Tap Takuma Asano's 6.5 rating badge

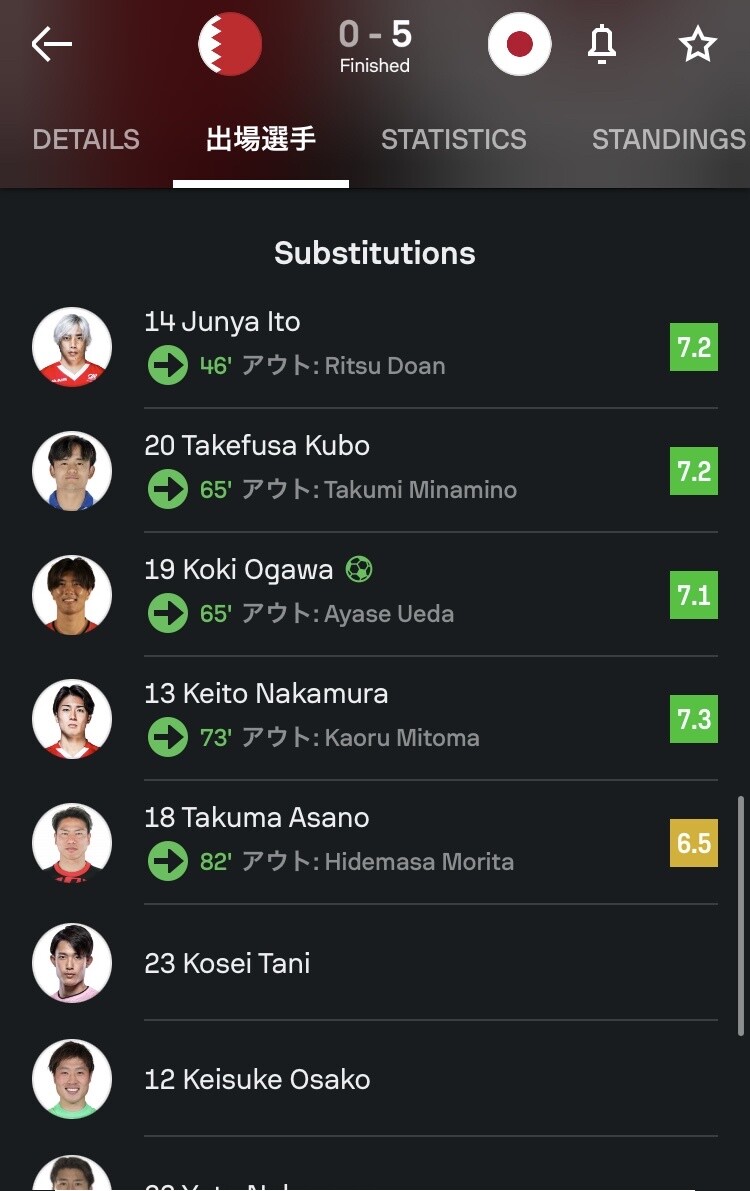tap(694, 843)
